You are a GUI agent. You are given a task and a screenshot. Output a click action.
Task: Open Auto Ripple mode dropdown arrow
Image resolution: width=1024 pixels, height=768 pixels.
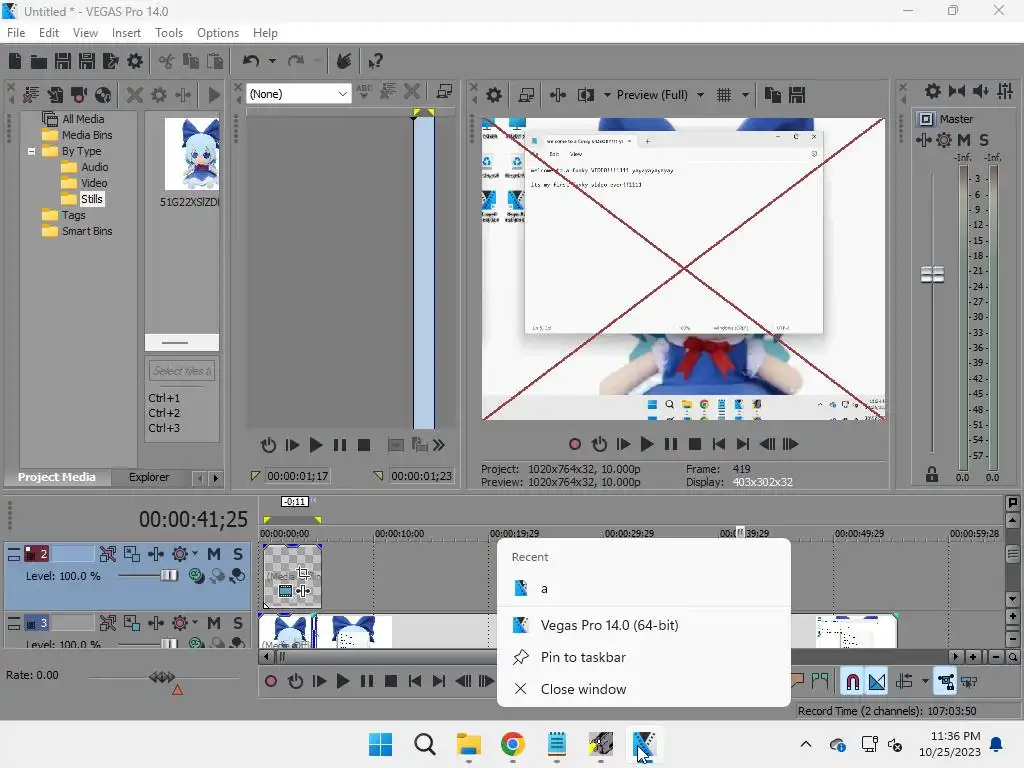[x=925, y=682]
